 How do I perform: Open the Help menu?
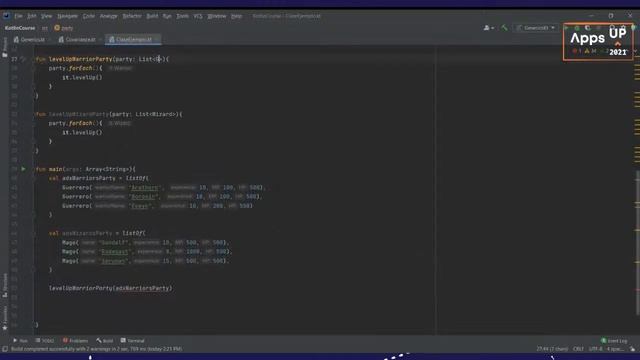(236, 16)
